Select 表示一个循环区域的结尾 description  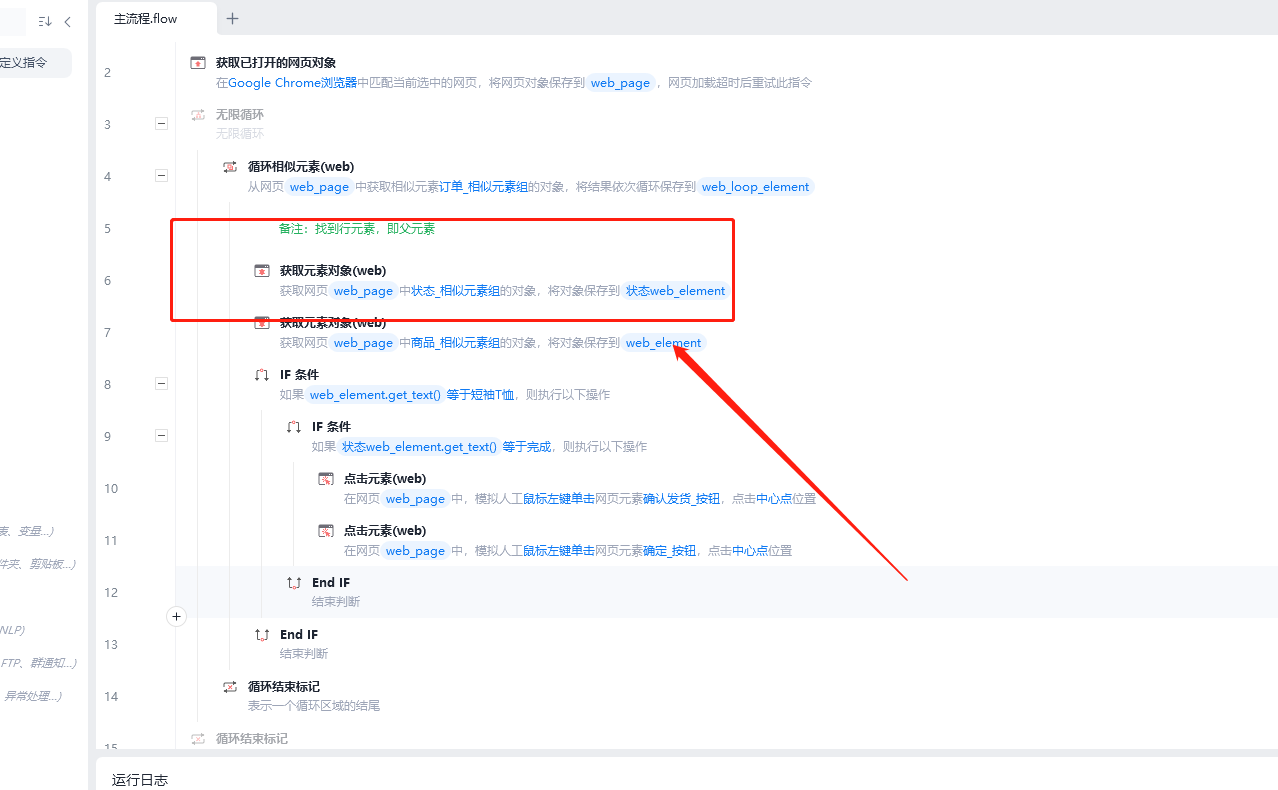point(314,706)
